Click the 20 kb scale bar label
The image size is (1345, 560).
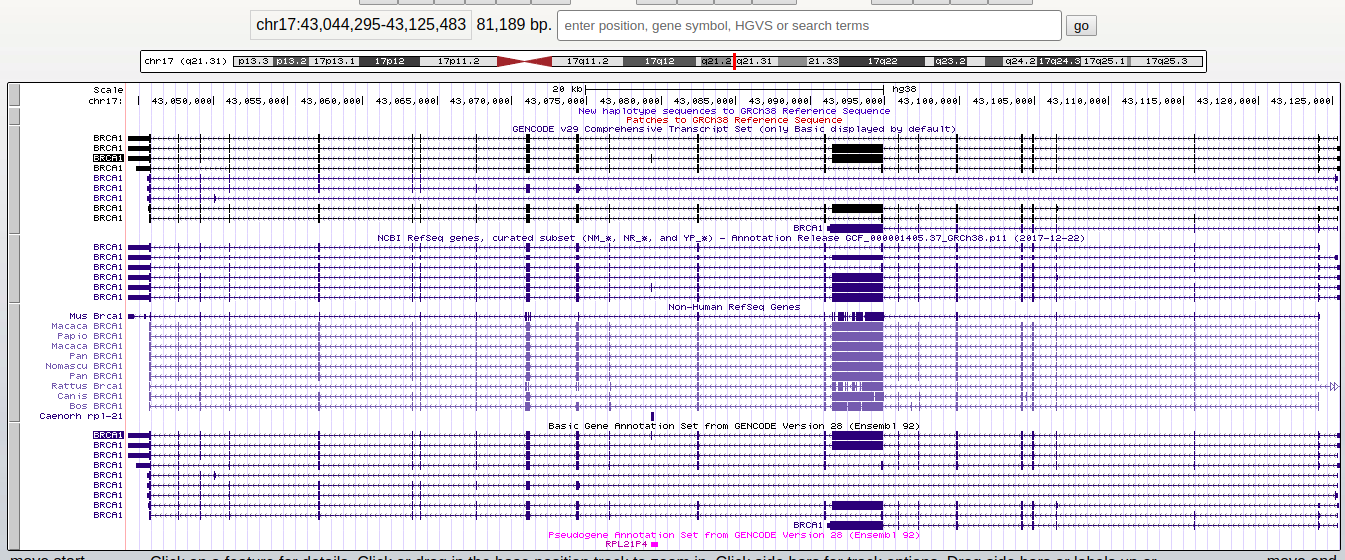click(x=568, y=89)
